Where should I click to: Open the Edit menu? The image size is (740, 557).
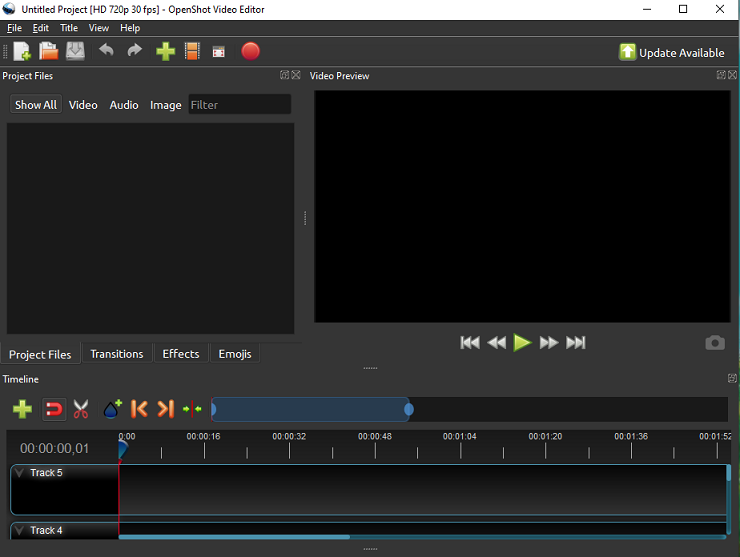[41, 28]
